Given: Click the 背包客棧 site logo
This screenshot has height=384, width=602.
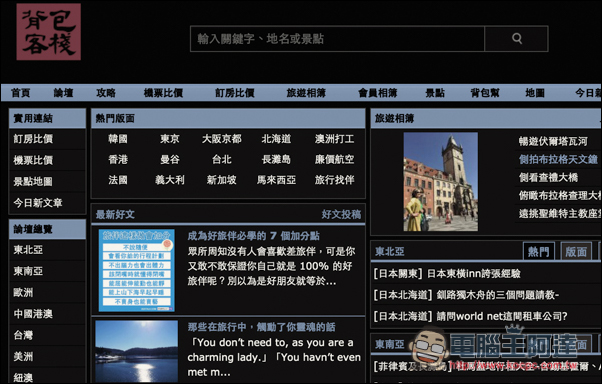Looking at the screenshot, I should [x=48, y=32].
